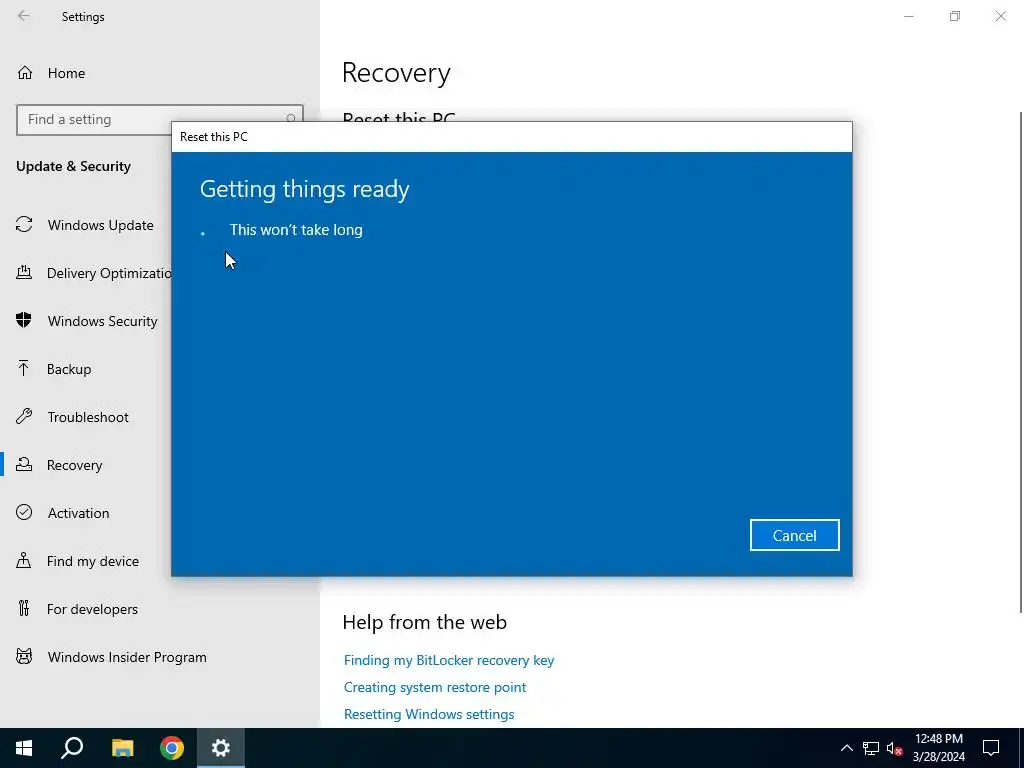
Task: Go back with Settings back arrow
Action: [x=24, y=16]
